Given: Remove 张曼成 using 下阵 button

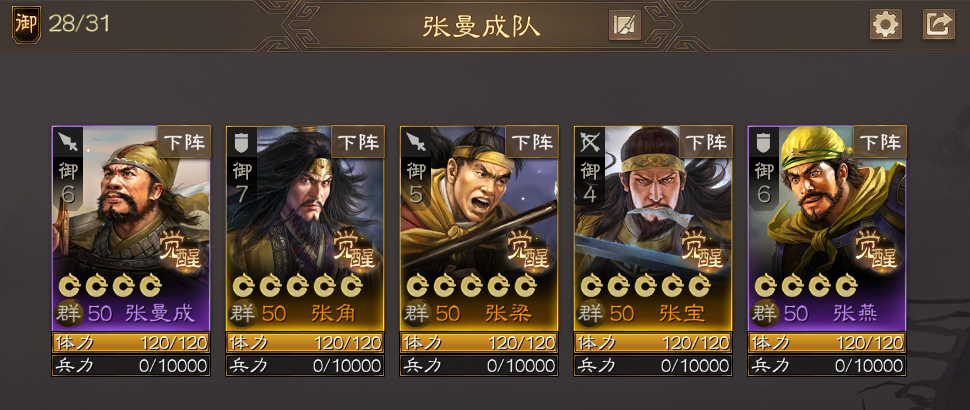Looking at the screenshot, I should coord(184,142).
